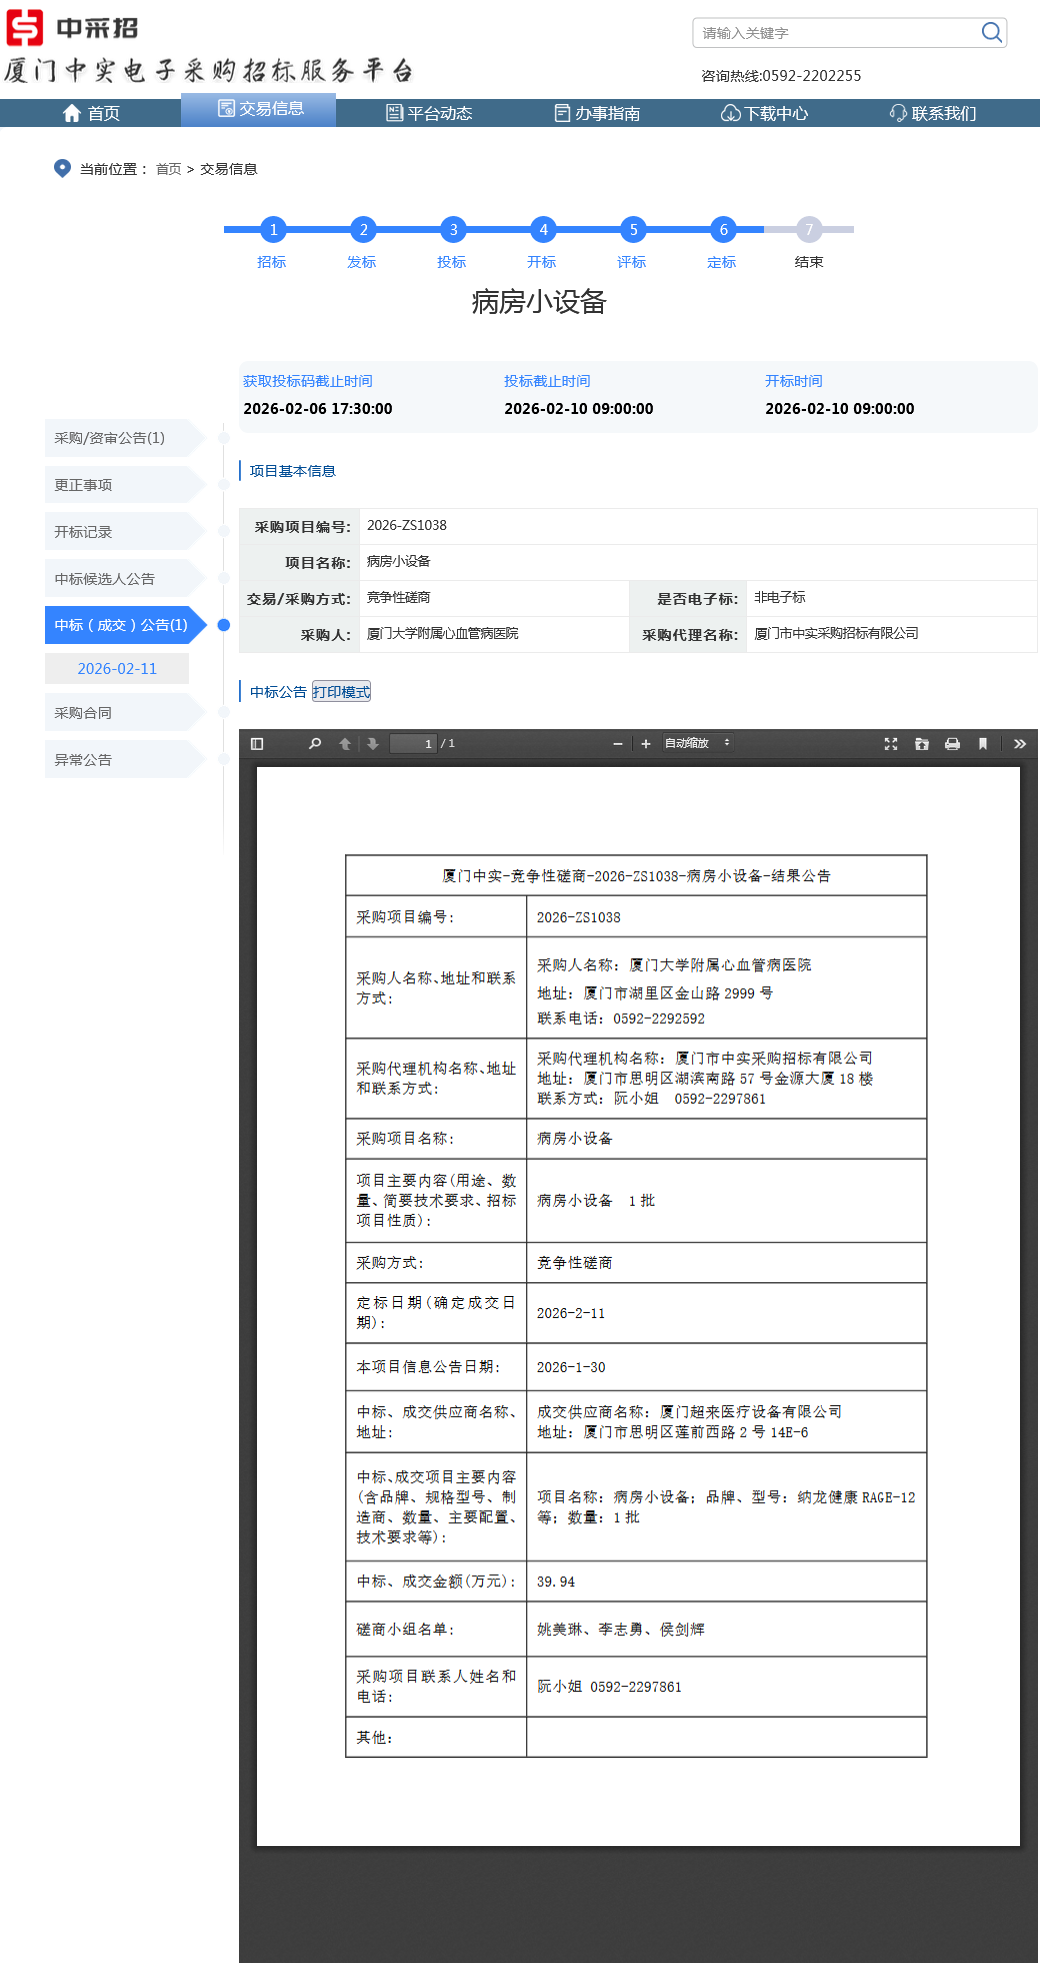Open the 交易信息 navigation tab

(x=261, y=109)
